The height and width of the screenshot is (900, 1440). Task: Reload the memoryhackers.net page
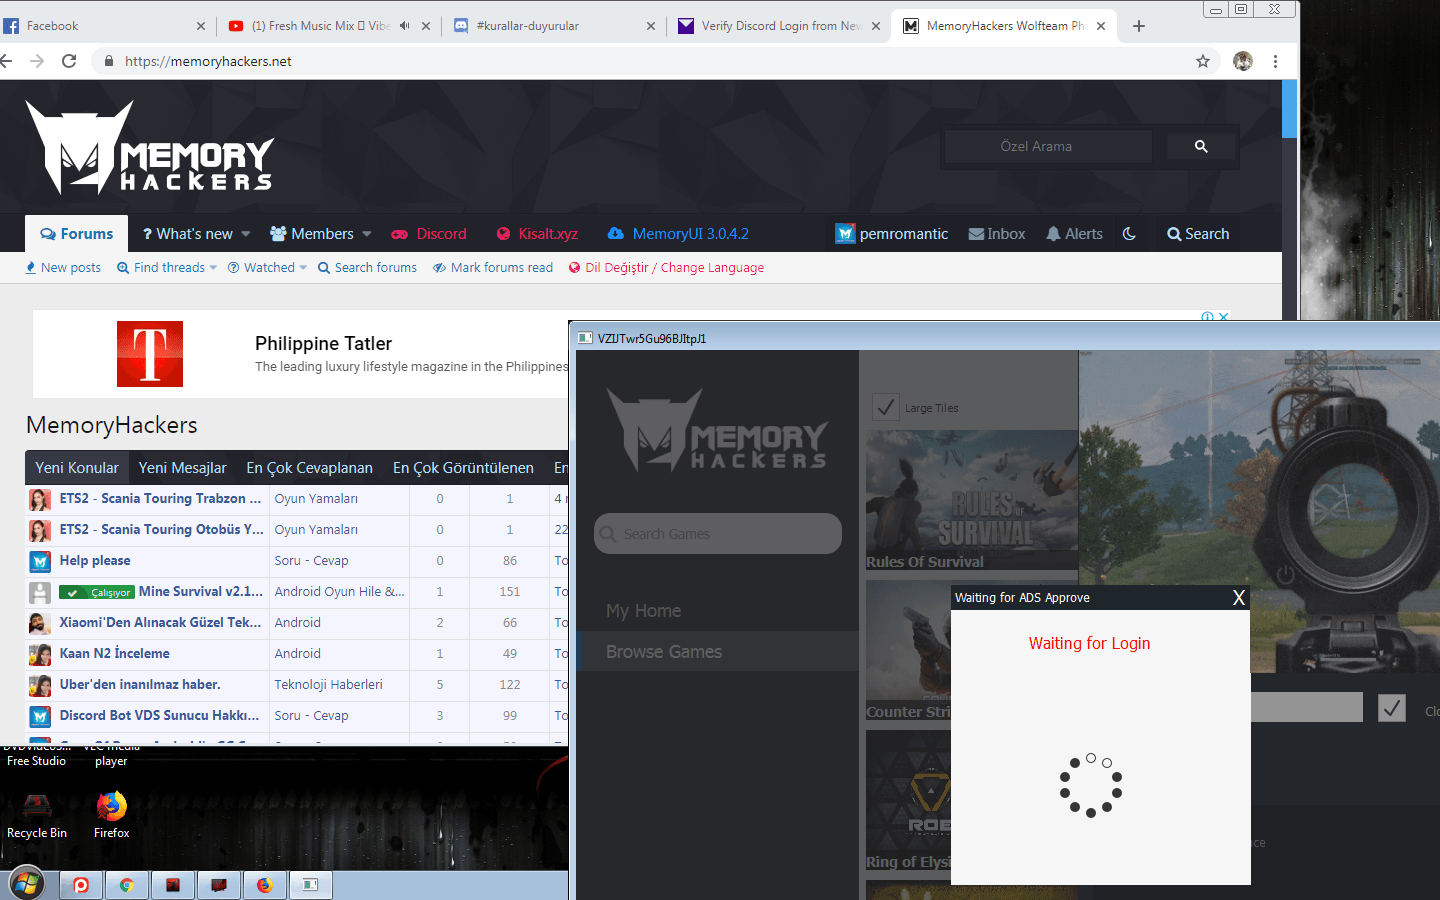69,61
